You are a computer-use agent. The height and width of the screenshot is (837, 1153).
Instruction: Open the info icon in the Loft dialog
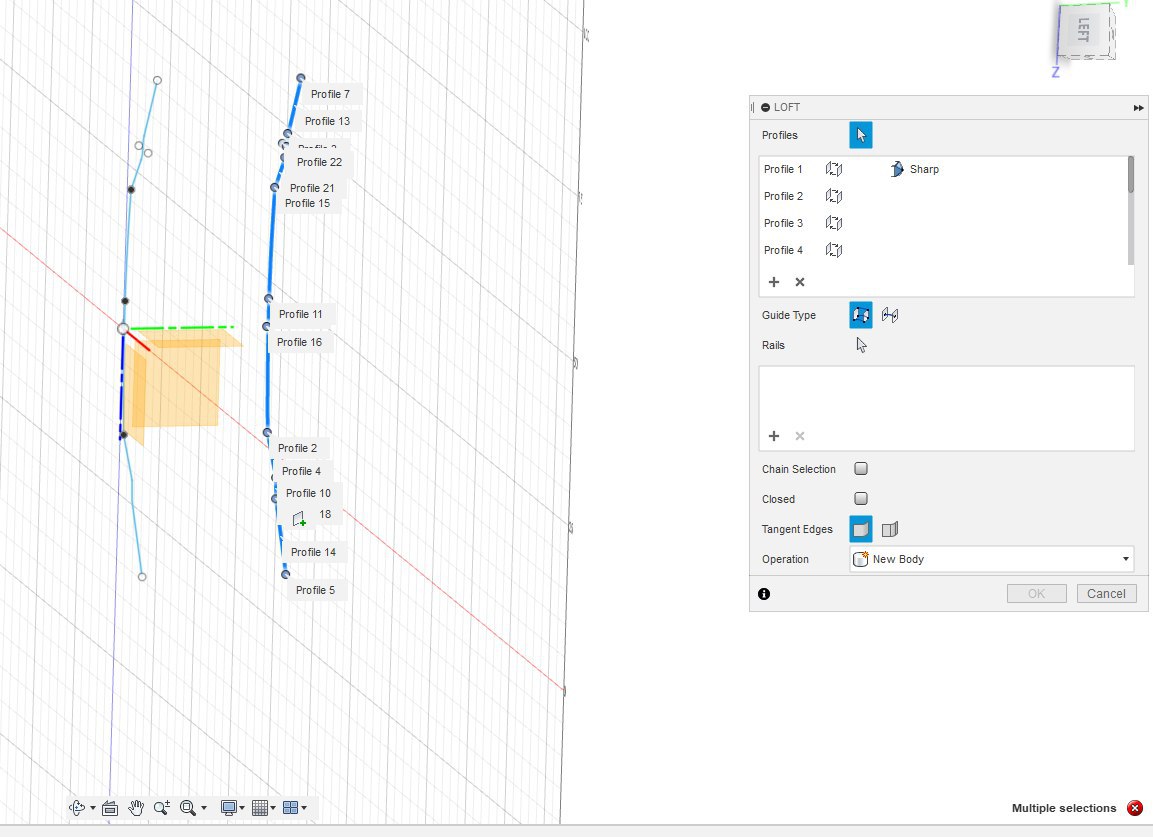coord(764,594)
